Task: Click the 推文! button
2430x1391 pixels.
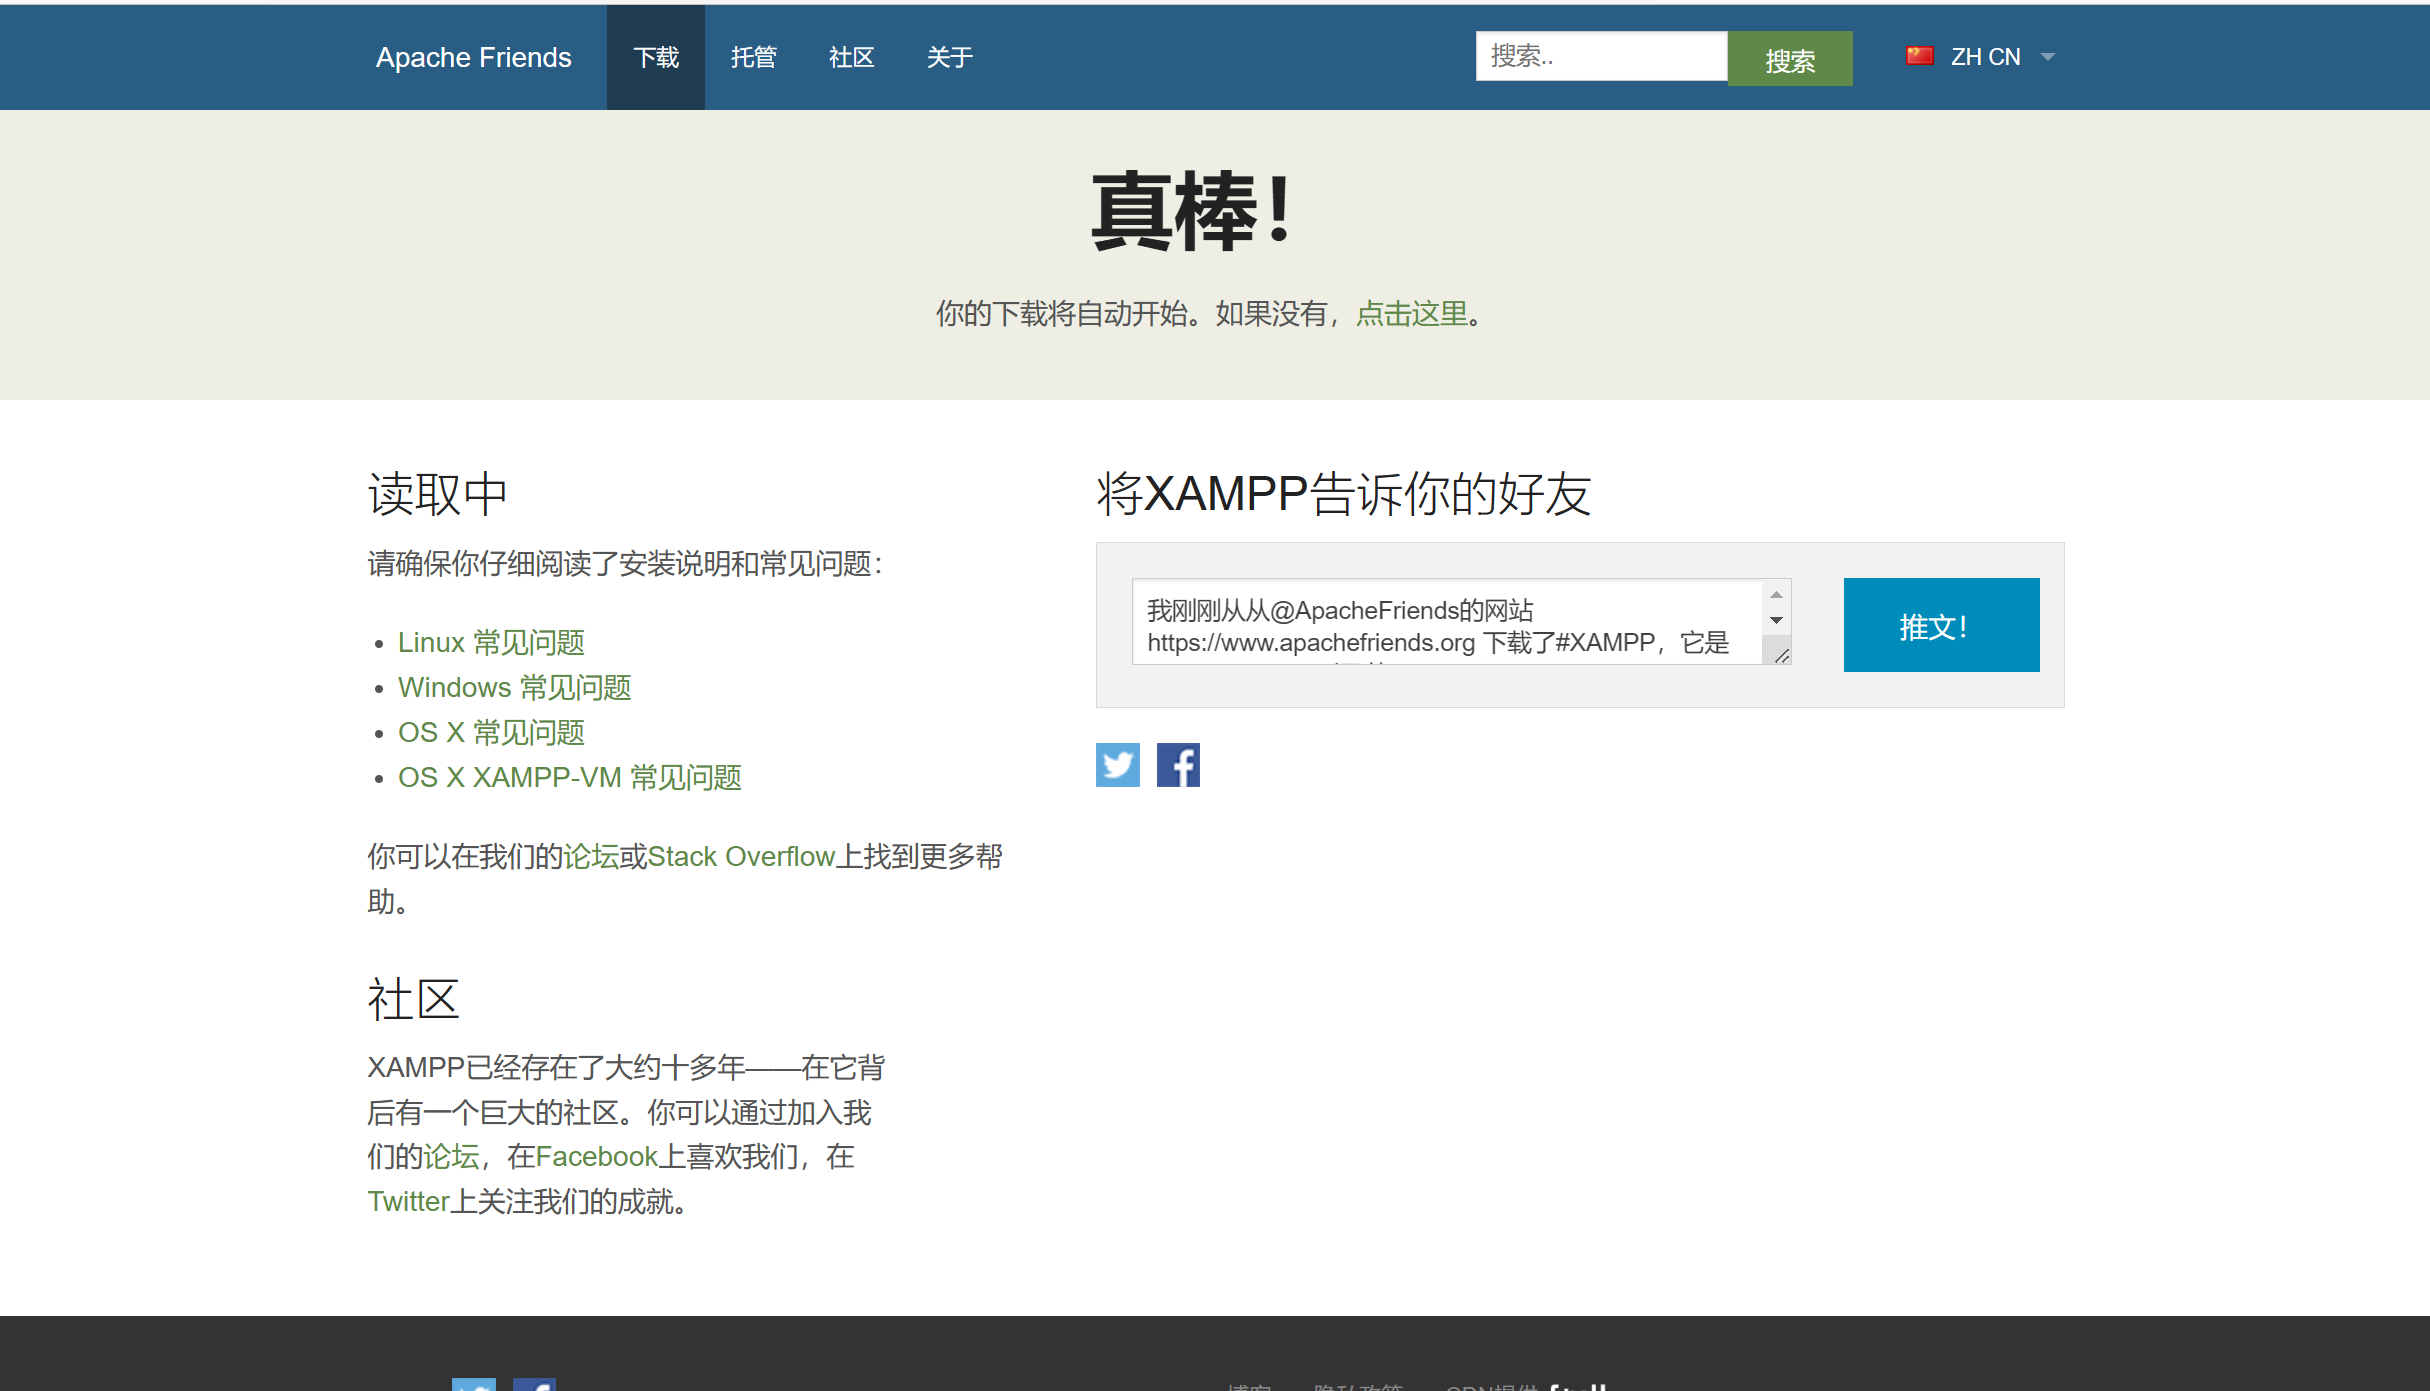Action: 1939,624
